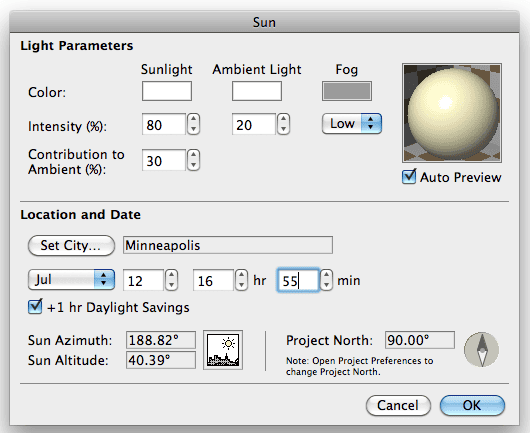This screenshot has height=433, width=530.
Task: Open the Jul month dropdown
Action: coord(71,280)
